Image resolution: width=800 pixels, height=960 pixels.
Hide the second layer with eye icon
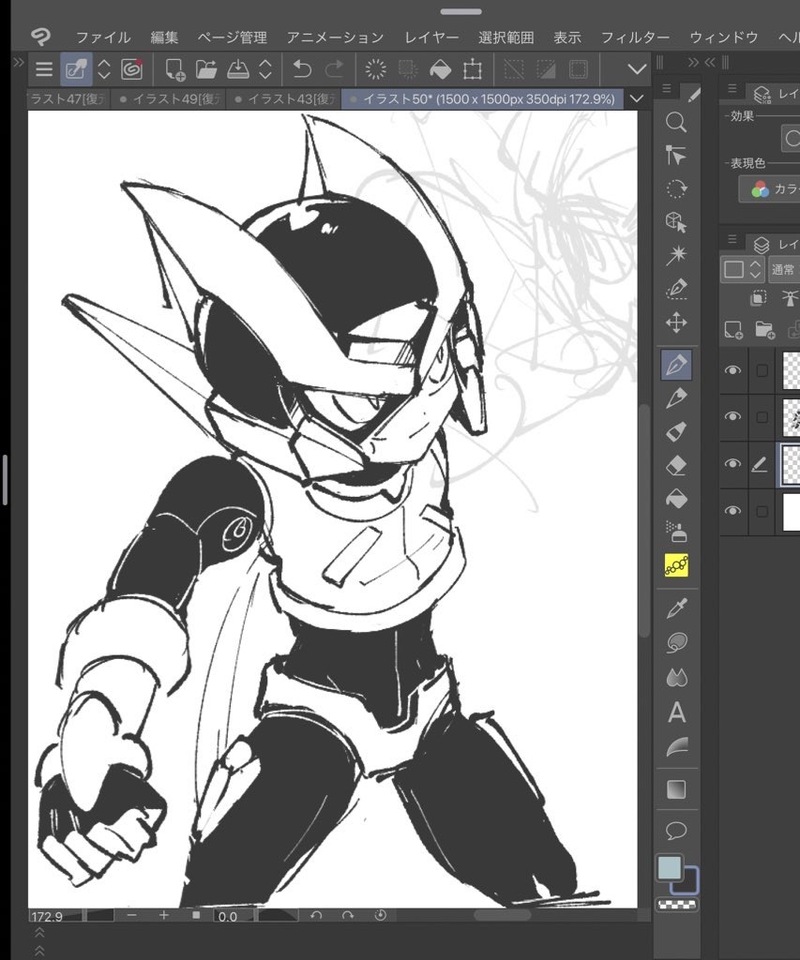733,416
